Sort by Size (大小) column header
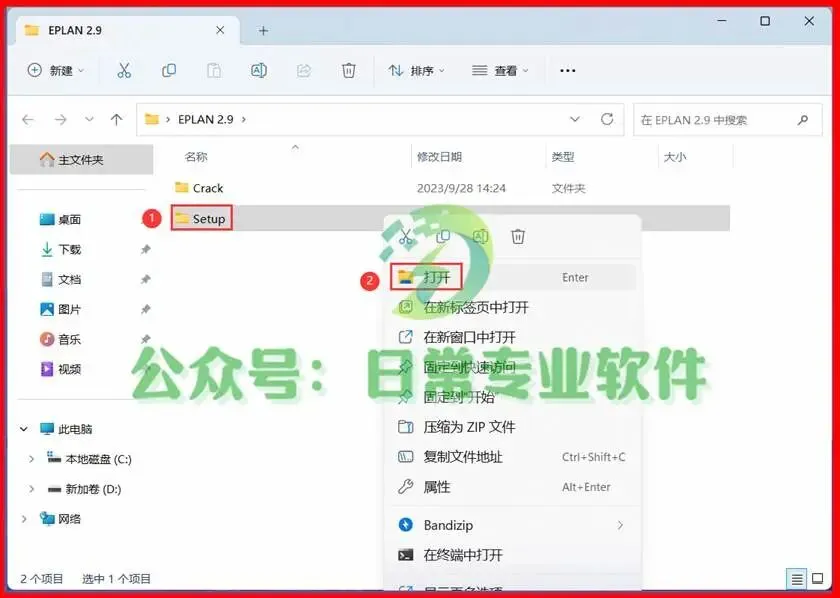 pyautogui.click(x=674, y=156)
